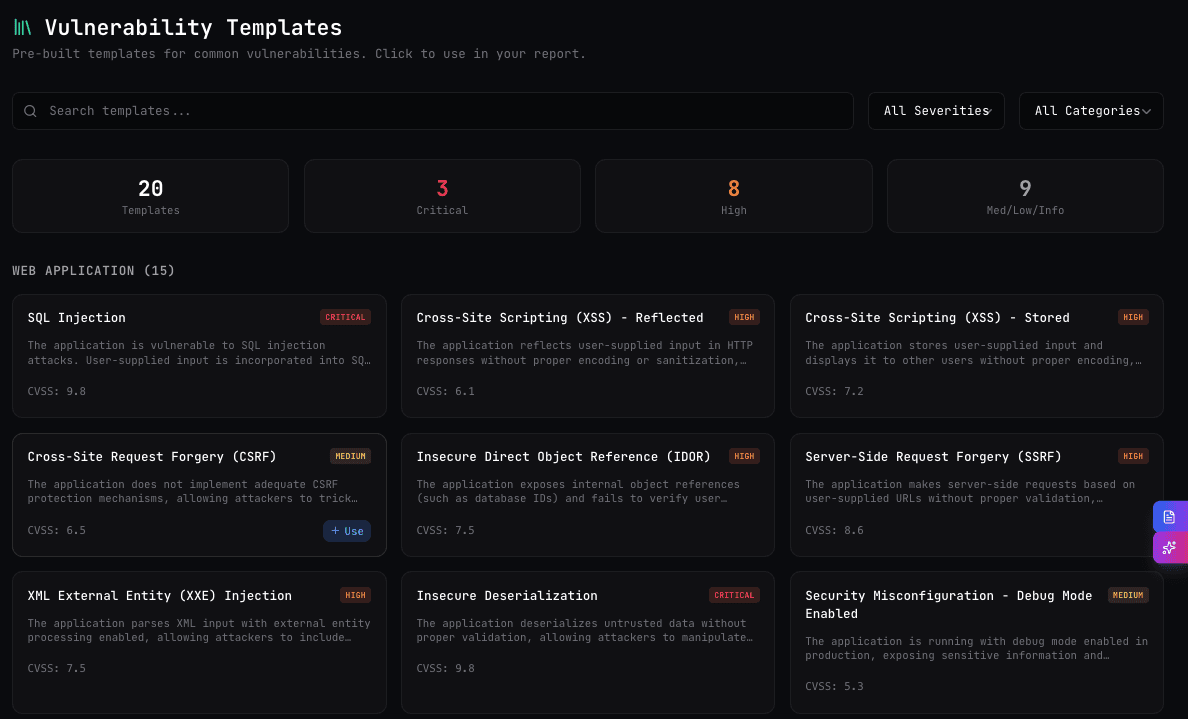Toggle the MEDIUM badge on Debug Mode card
1188x719 pixels.
(x=1128, y=594)
